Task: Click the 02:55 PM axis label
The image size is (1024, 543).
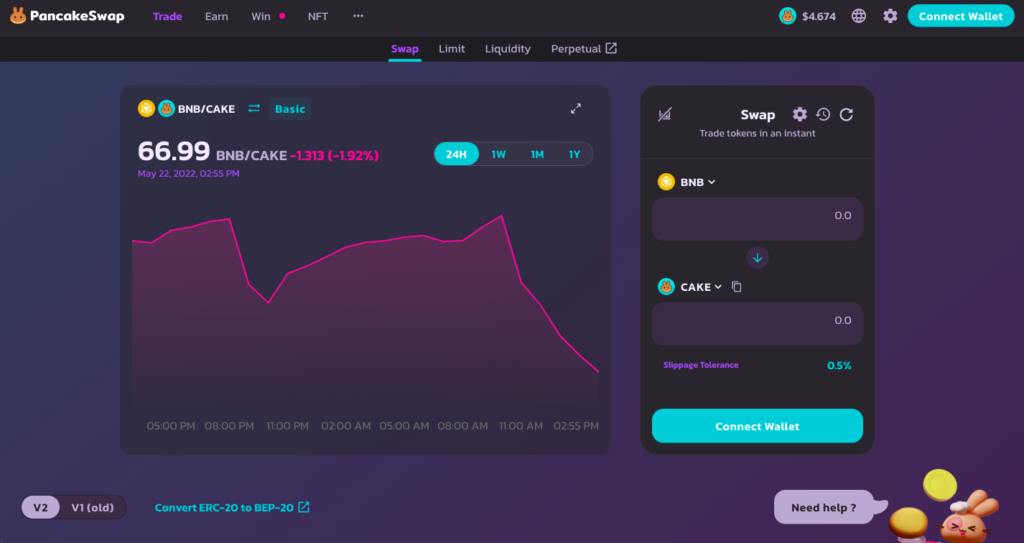Action: (576, 426)
